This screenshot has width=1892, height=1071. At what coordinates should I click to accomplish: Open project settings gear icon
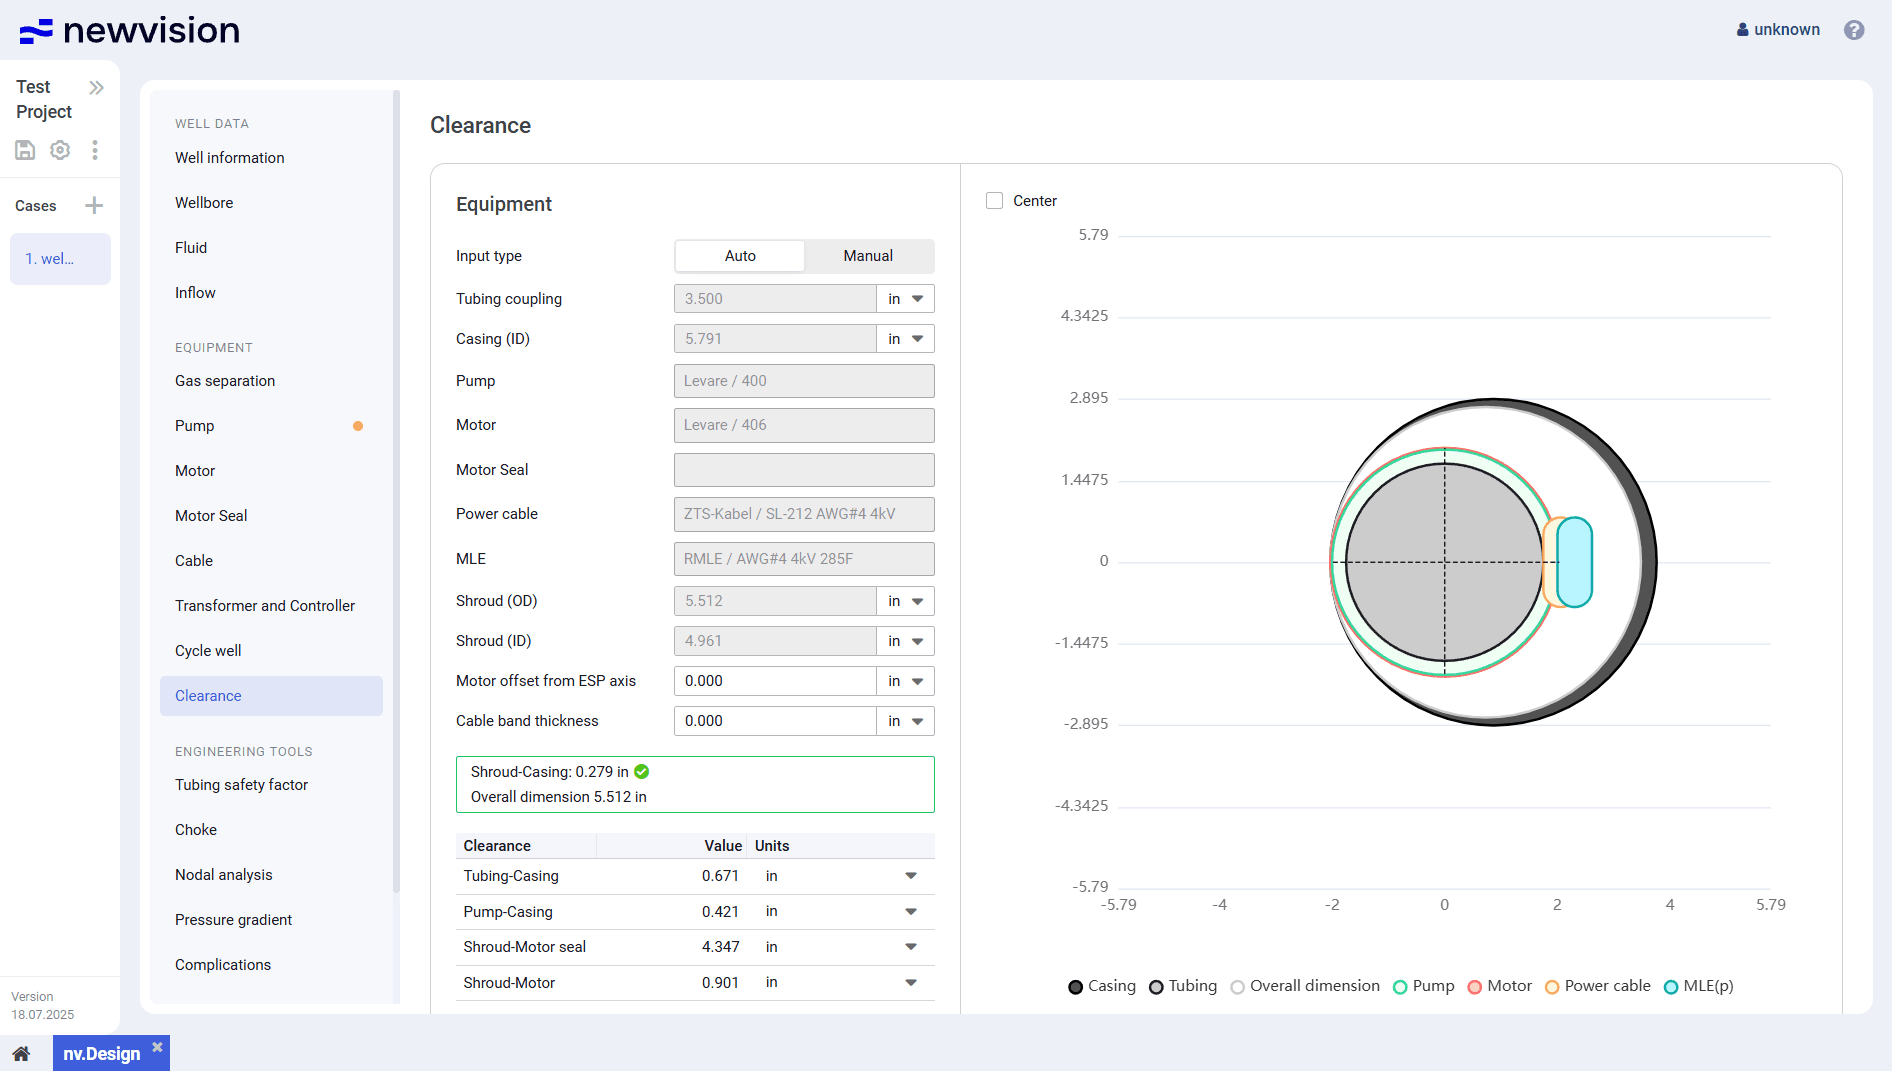pos(60,150)
